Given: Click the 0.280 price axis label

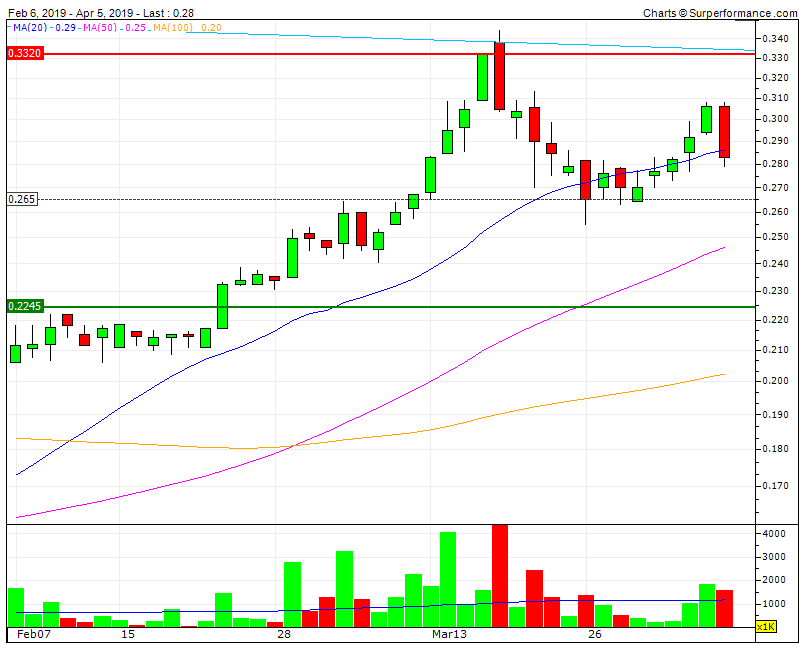Looking at the screenshot, I should [775, 164].
